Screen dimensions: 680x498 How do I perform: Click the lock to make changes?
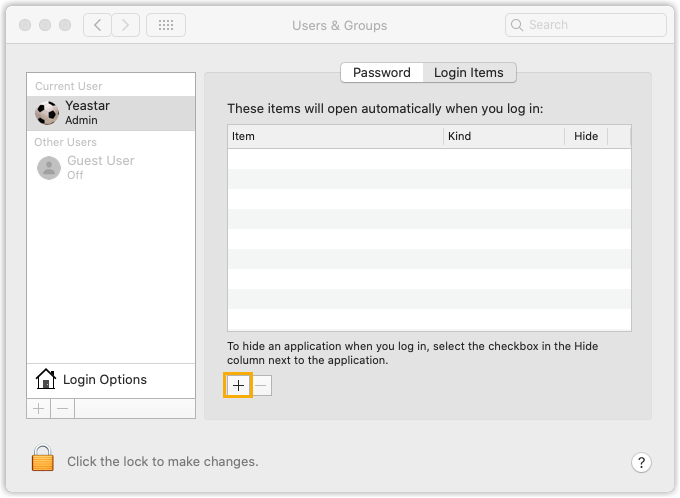pos(42,457)
